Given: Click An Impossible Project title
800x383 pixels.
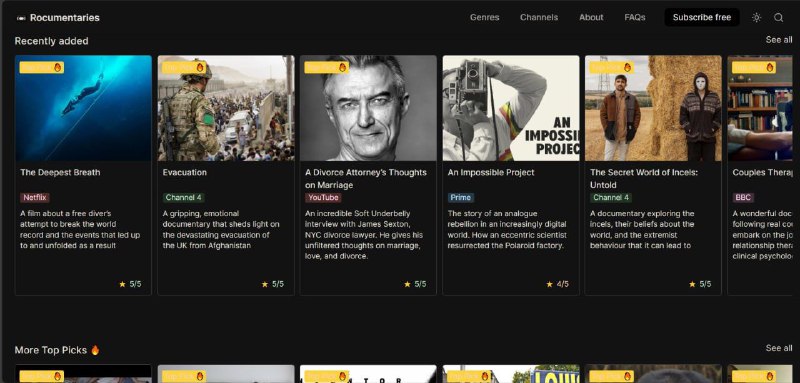Looking at the screenshot, I should [x=491, y=172].
